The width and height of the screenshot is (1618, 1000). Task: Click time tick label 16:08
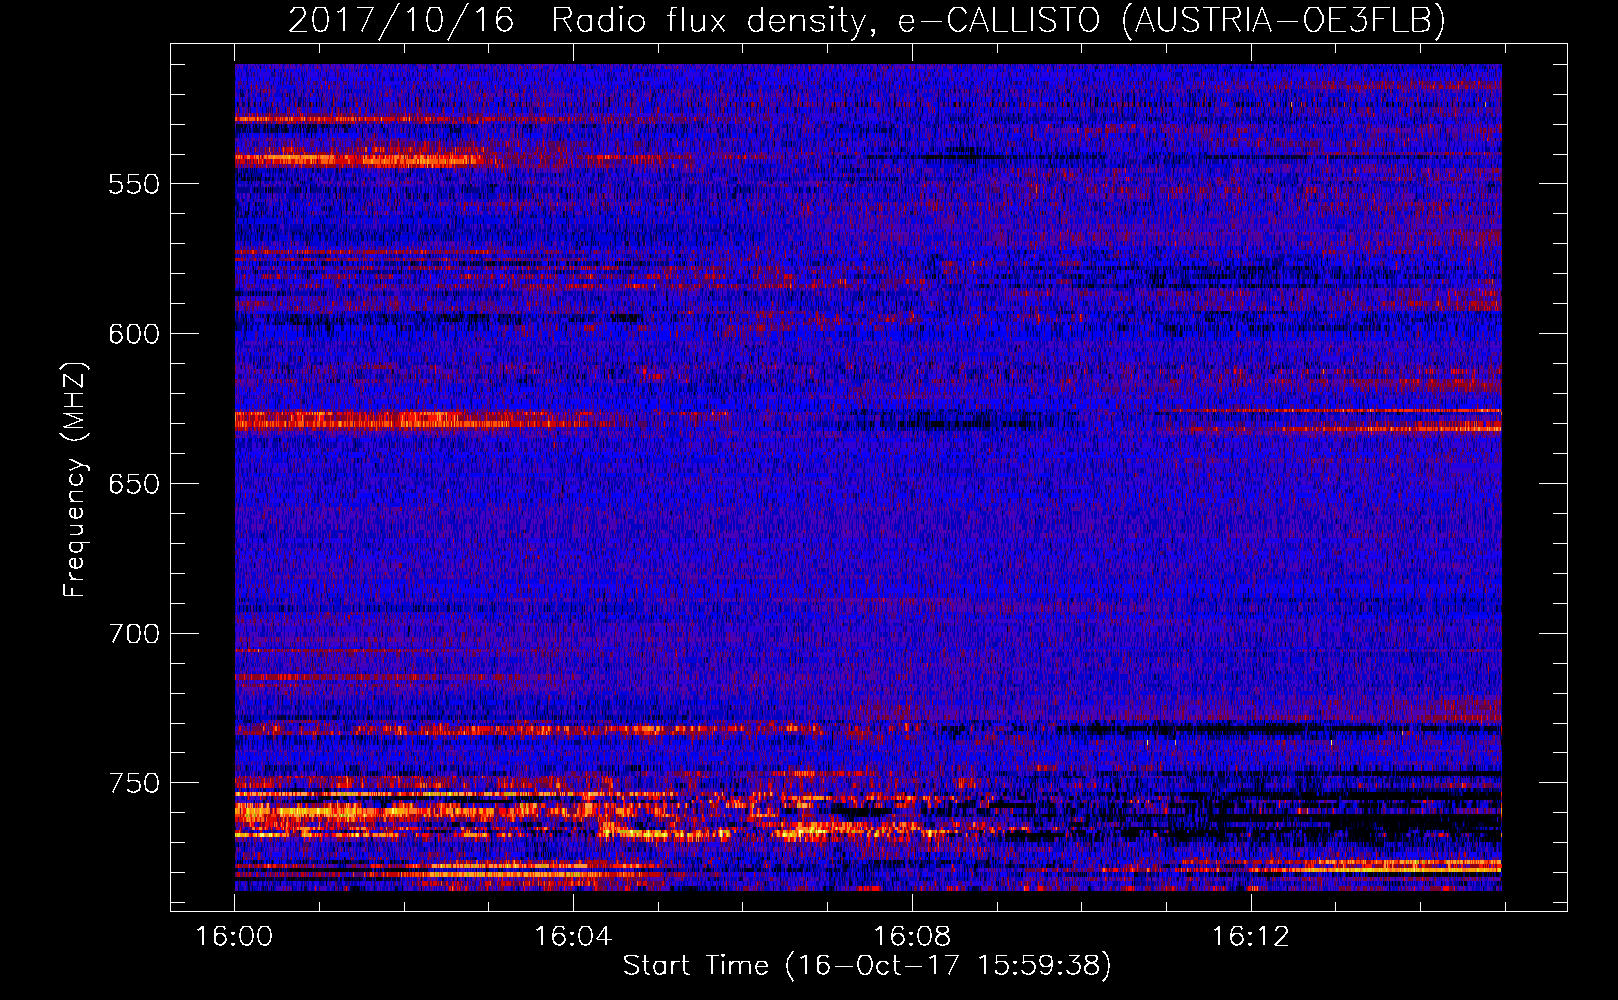912,937
